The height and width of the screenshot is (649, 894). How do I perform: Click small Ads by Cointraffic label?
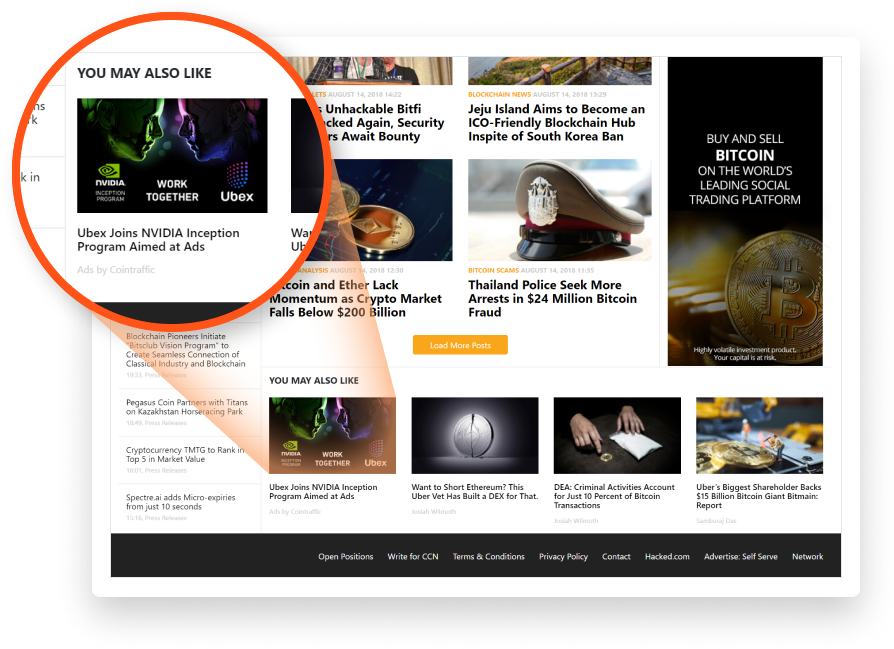pyautogui.click(x=295, y=512)
